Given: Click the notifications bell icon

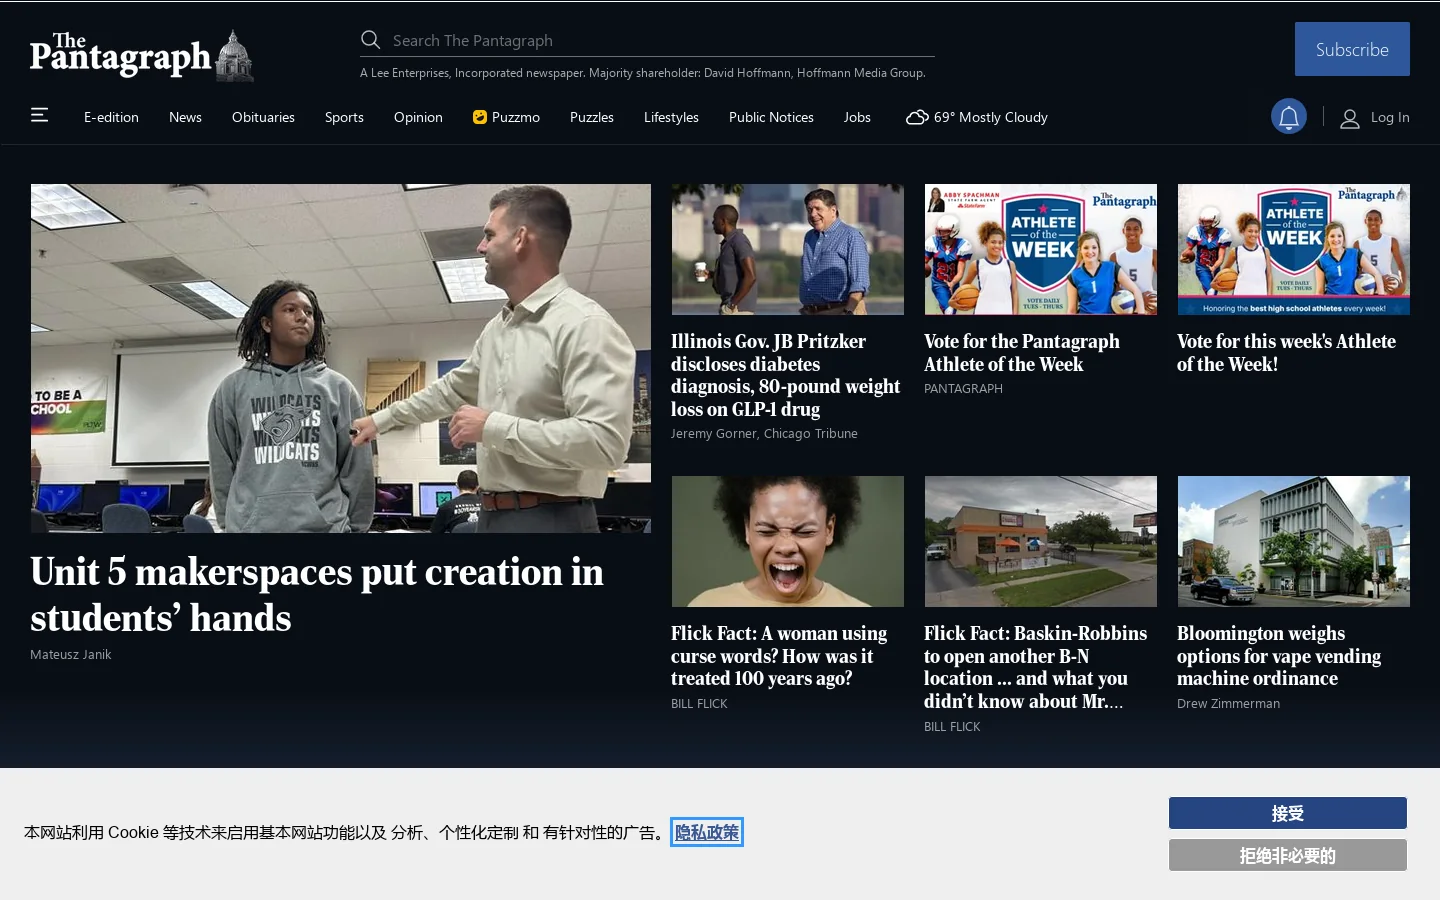Looking at the screenshot, I should coord(1289,117).
